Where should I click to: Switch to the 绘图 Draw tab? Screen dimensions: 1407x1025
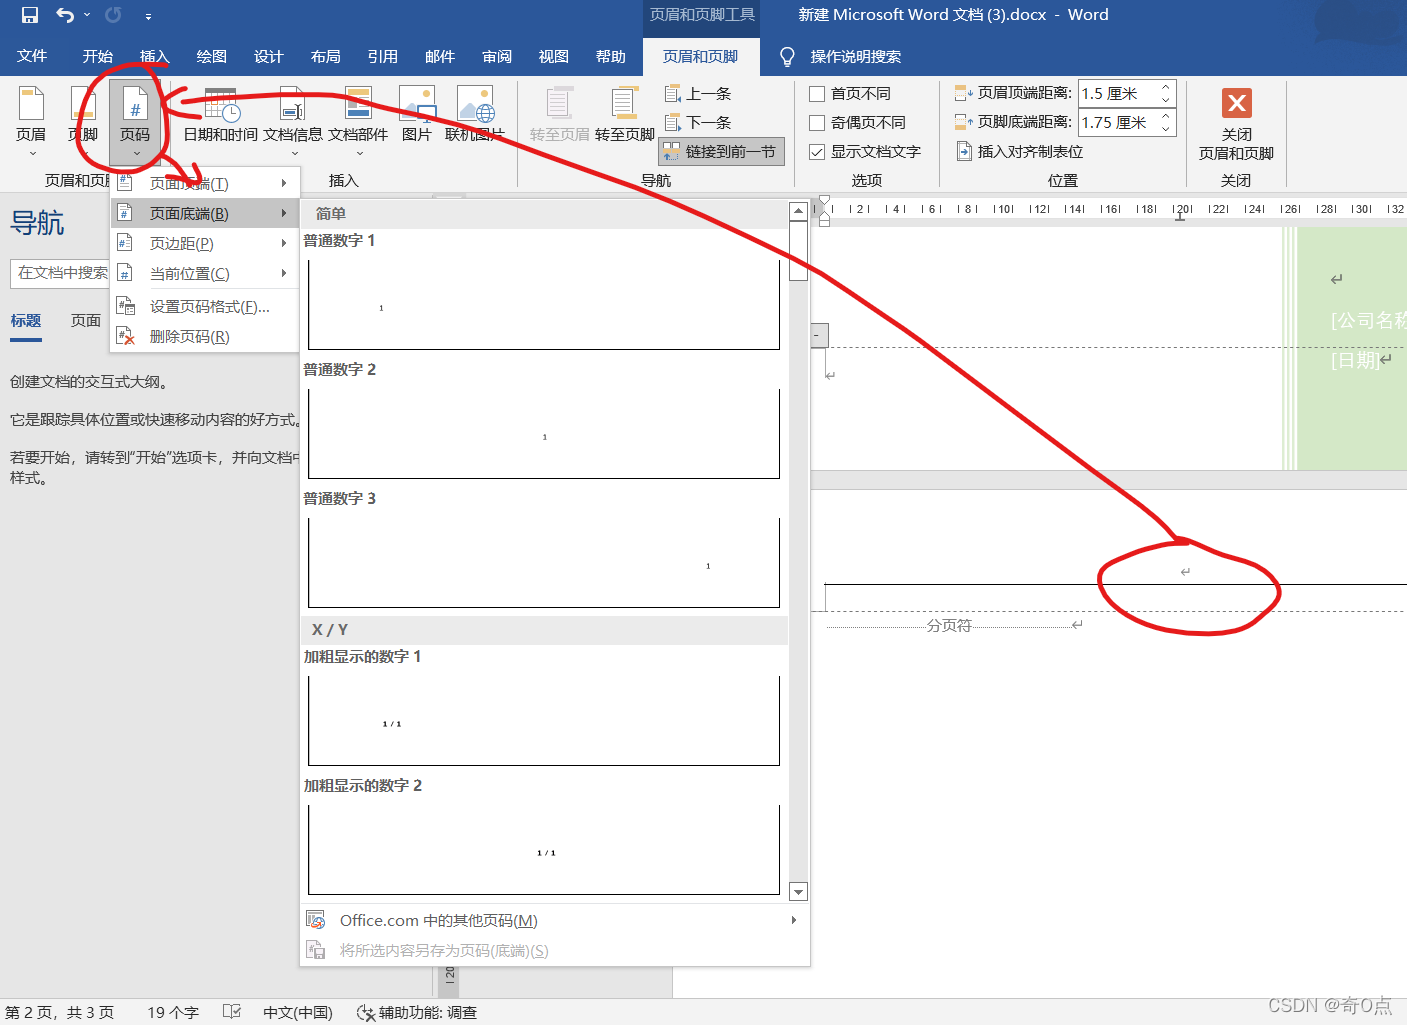(x=212, y=56)
